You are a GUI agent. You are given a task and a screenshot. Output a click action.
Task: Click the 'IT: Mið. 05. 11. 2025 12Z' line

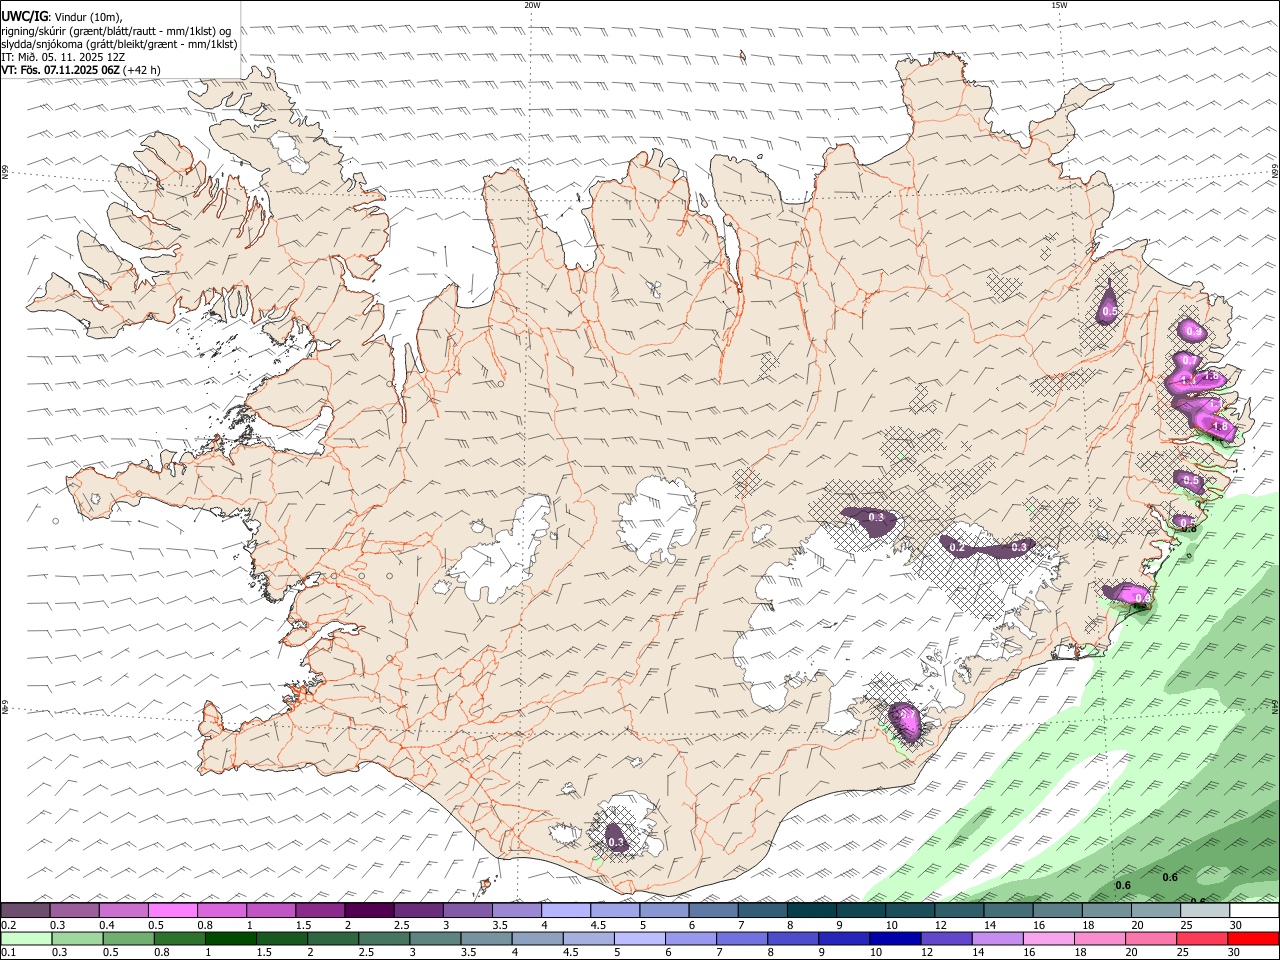(x=63, y=57)
